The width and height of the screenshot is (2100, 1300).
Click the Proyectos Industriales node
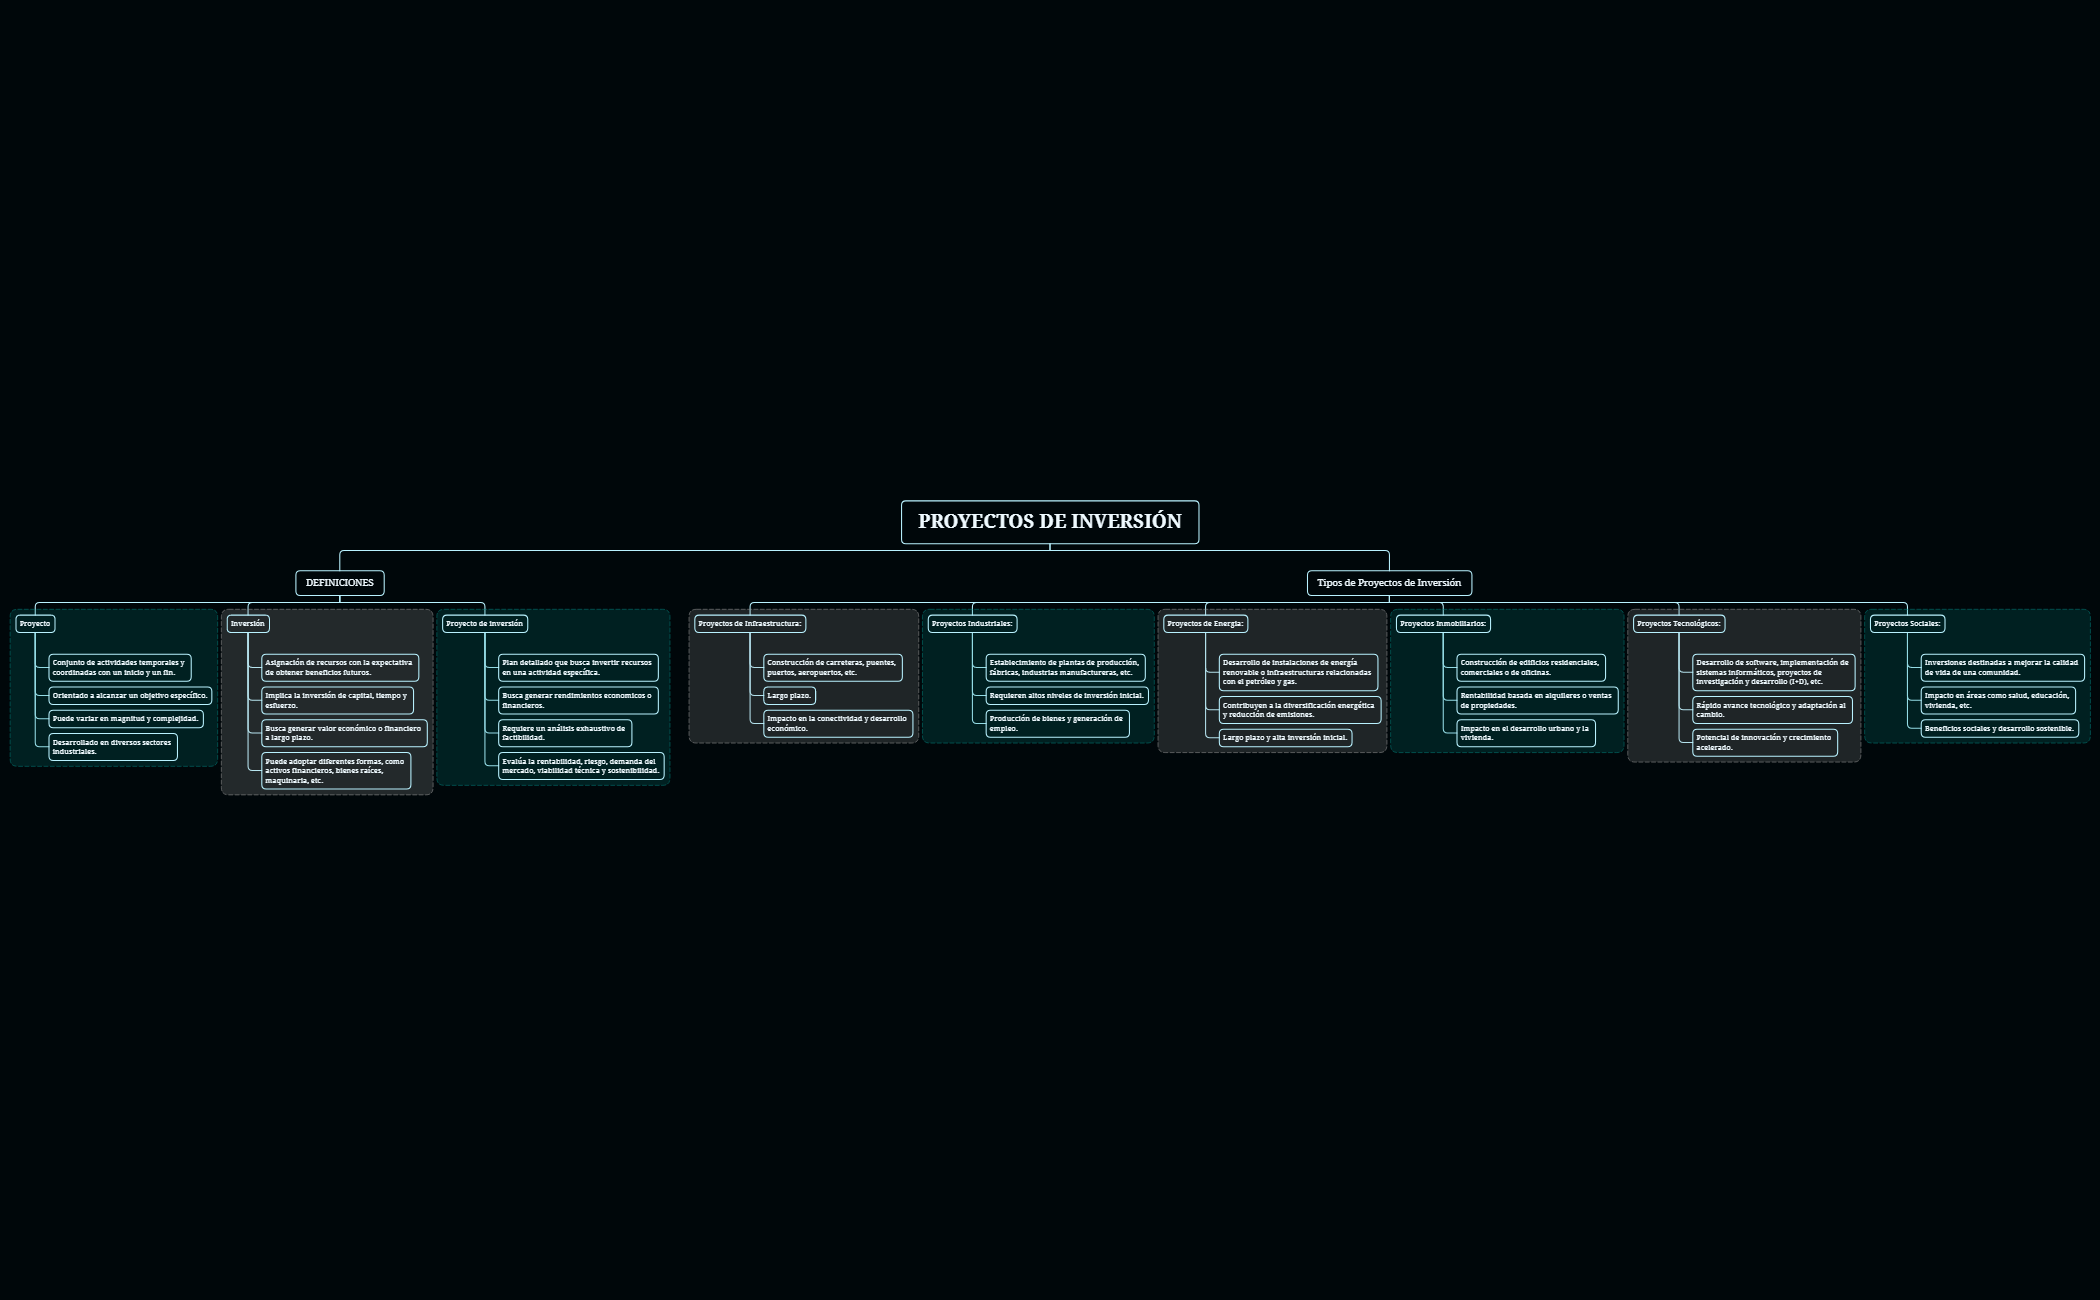point(971,624)
